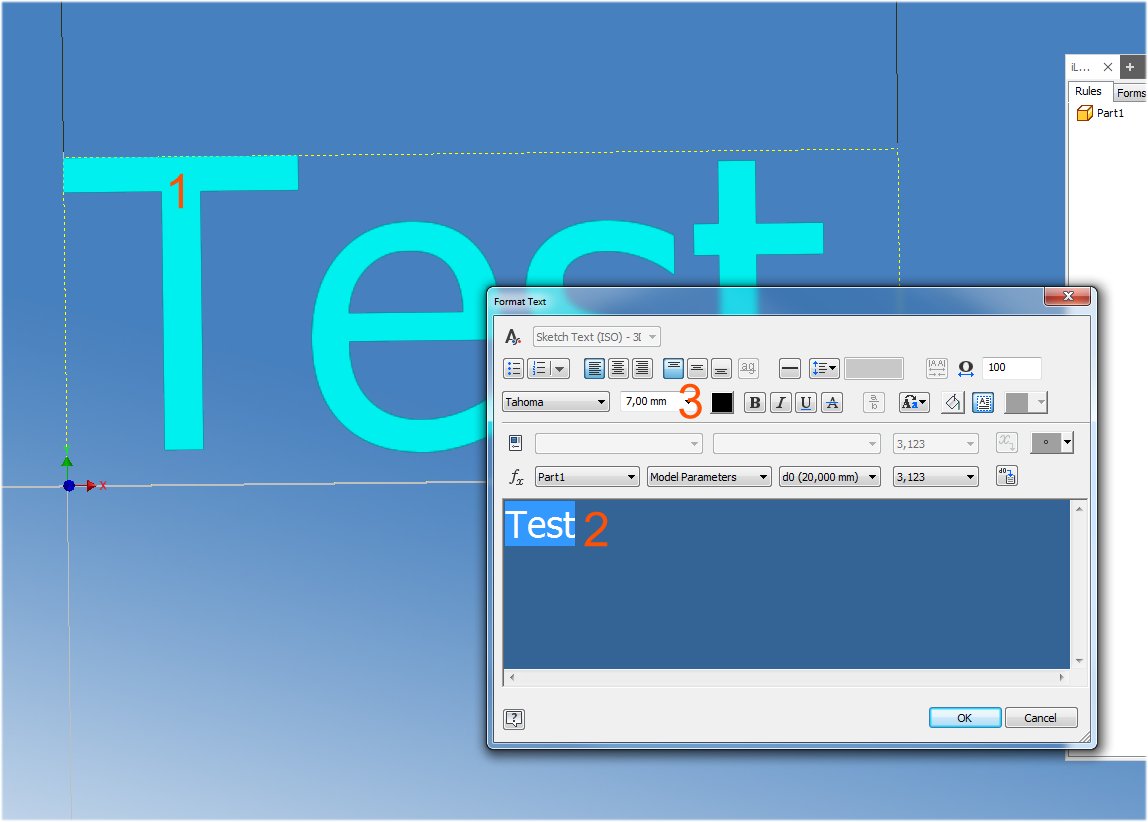Align the text to the left
Screen dimensions: 1148x822
pos(594,368)
